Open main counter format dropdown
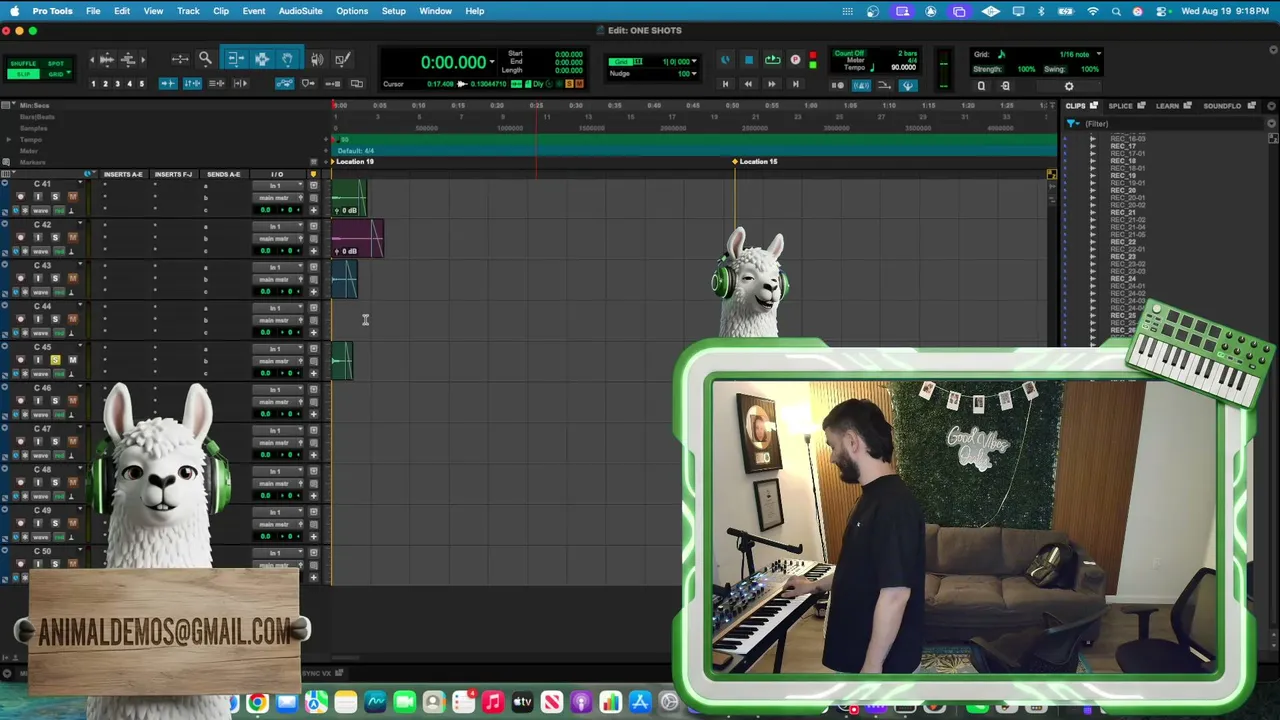Screen dimensions: 1280x720 [x=492, y=63]
